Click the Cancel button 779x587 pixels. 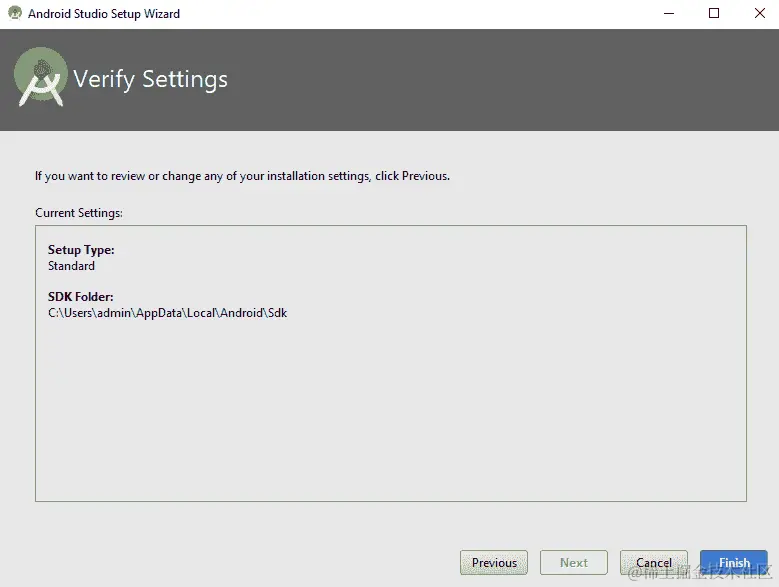653,562
